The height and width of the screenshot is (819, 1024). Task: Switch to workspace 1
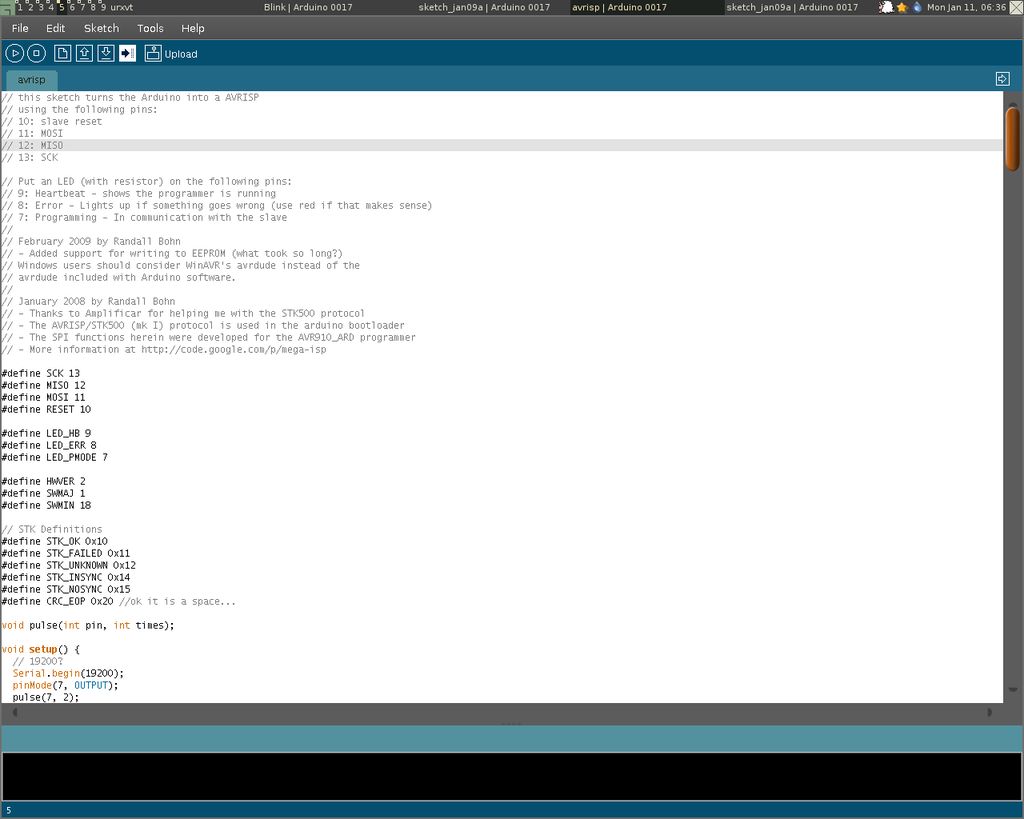(20, 7)
